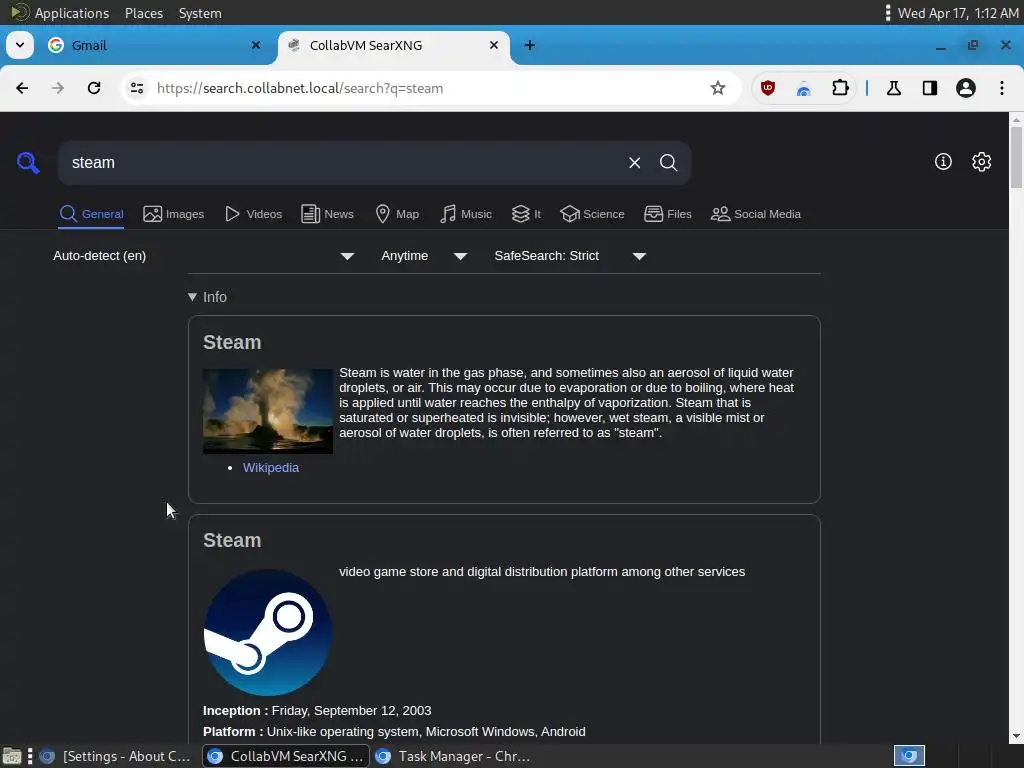This screenshot has width=1024, height=768.
Task: Reload the current page
Action: pos(94,88)
